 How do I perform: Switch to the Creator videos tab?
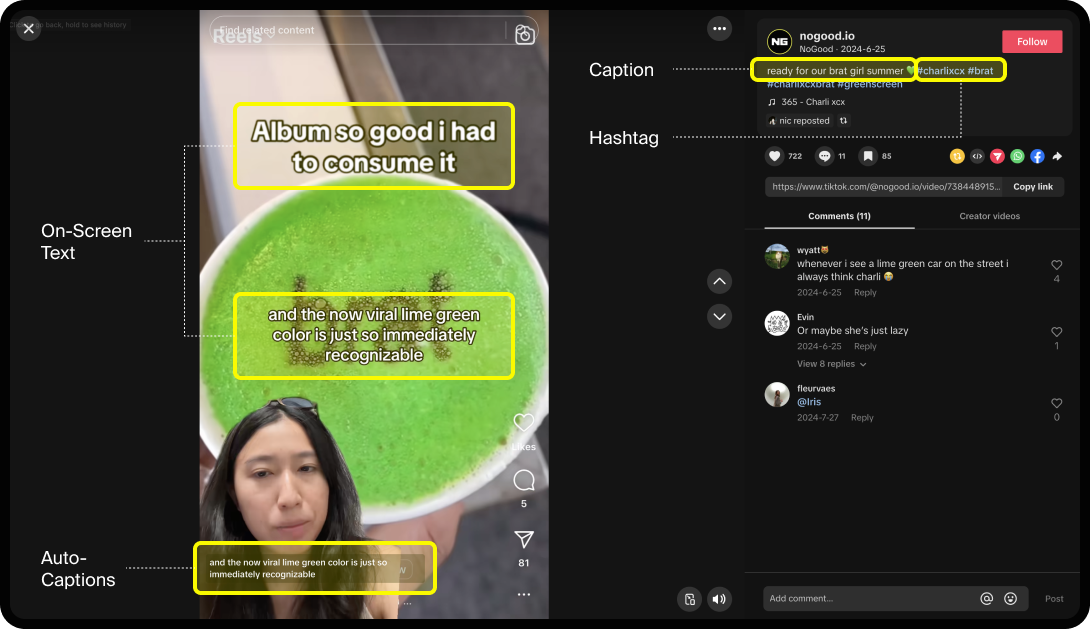(x=989, y=216)
